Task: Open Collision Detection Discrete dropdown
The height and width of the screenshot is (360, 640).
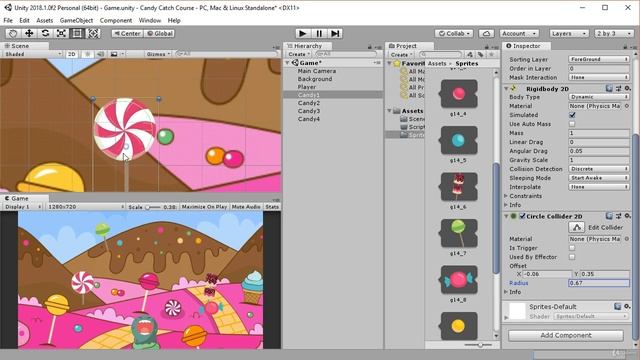Action: click(x=599, y=169)
